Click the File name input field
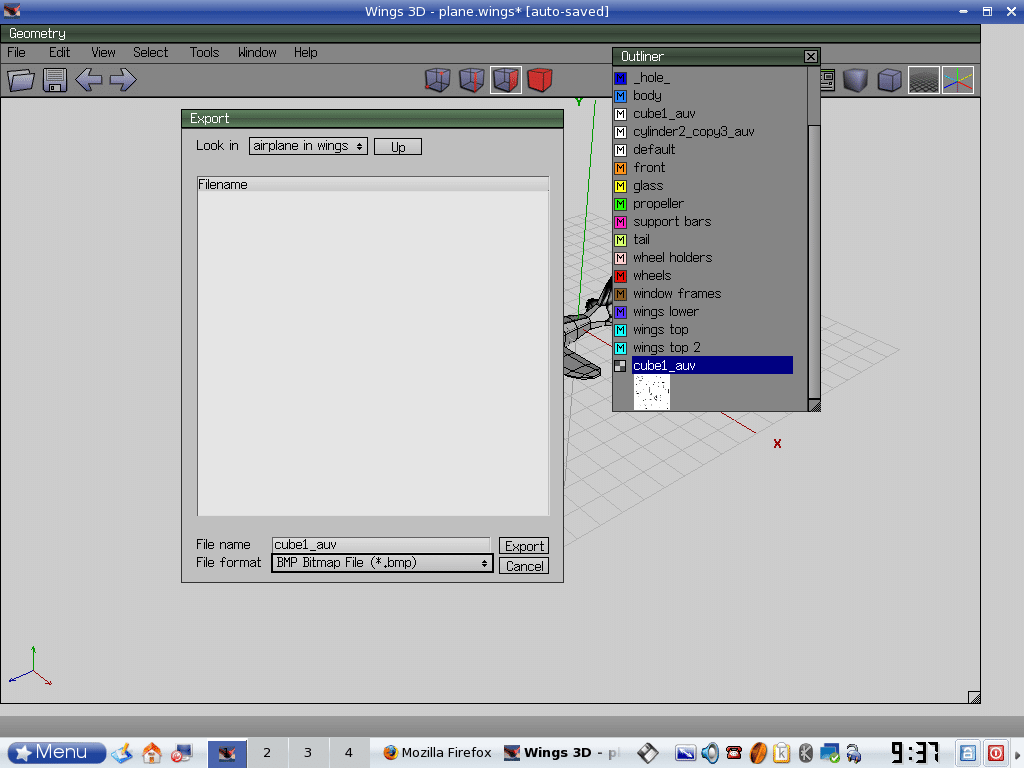1024x768 pixels. [381, 545]
